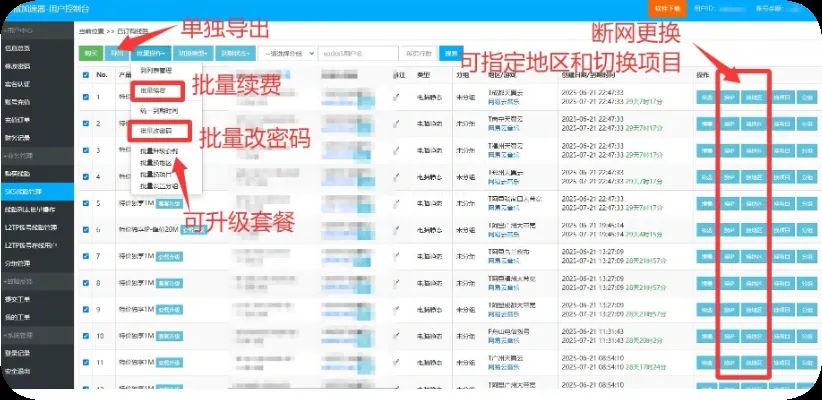
Task: Click the blue 搜索 search button
Action: 451,53
